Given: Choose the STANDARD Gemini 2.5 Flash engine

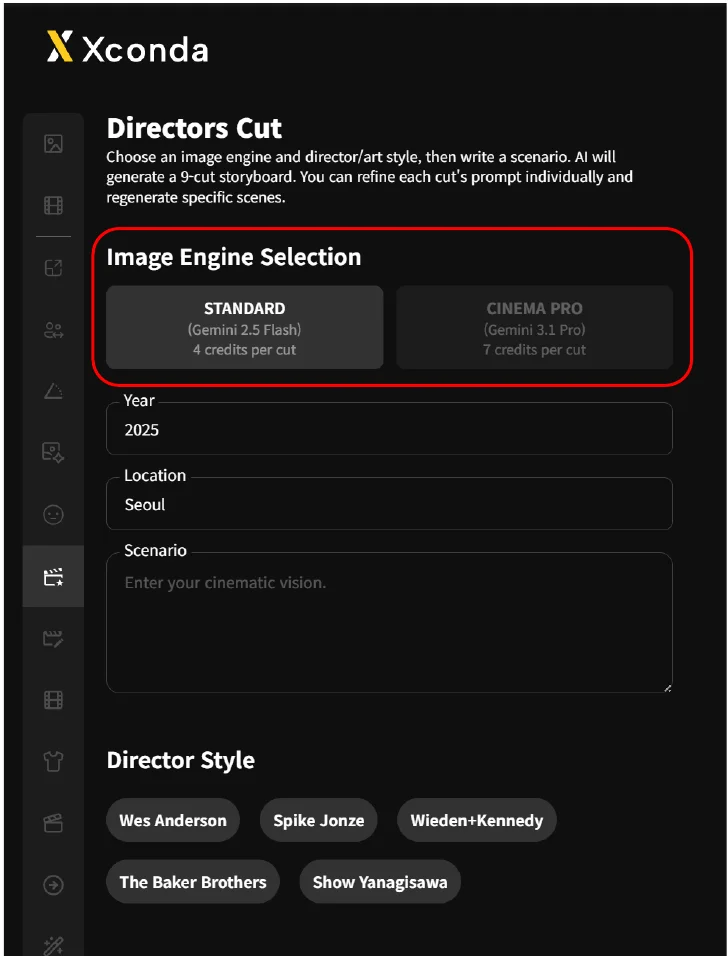Looking at the screenshot, I should tap(245, 327).
